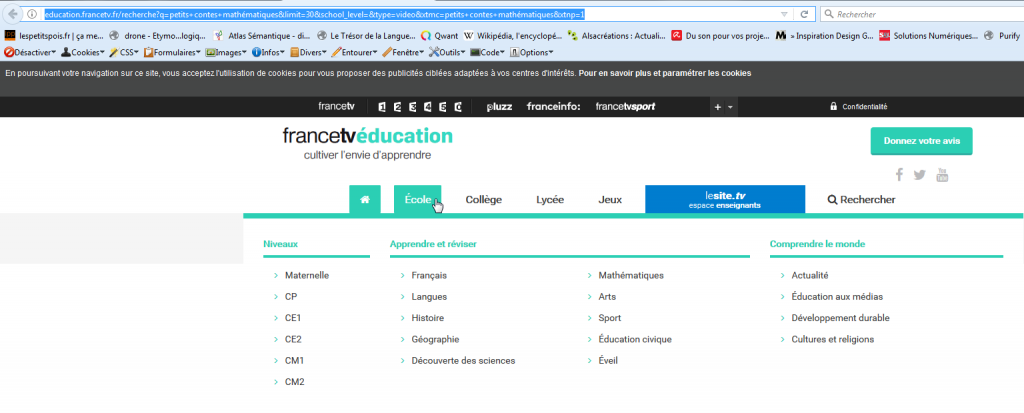Image resolution: width=1024 pixels, height=413 pixels.
Task: Select the Collège navigation tab
Action: (484, 200)
